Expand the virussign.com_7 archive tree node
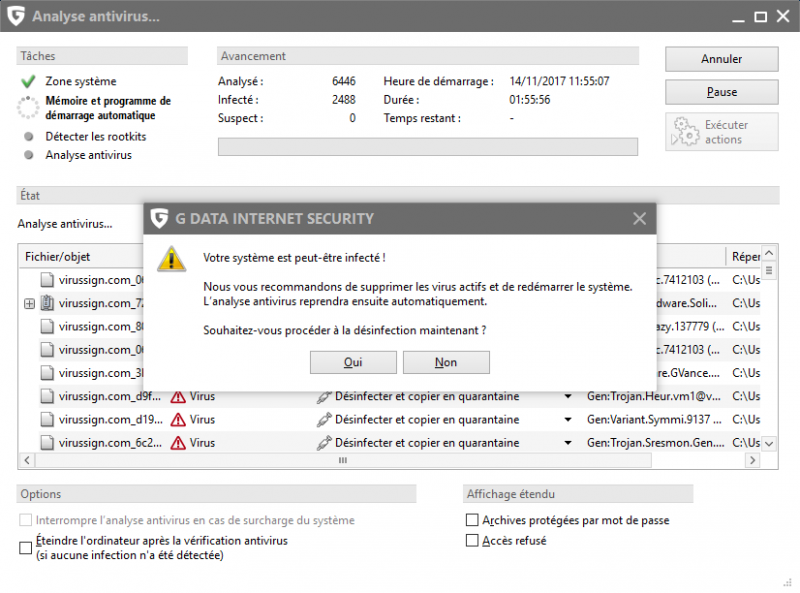Image resolution: width=800 pixels, height=593 pixels. click(x=30, y=304)
